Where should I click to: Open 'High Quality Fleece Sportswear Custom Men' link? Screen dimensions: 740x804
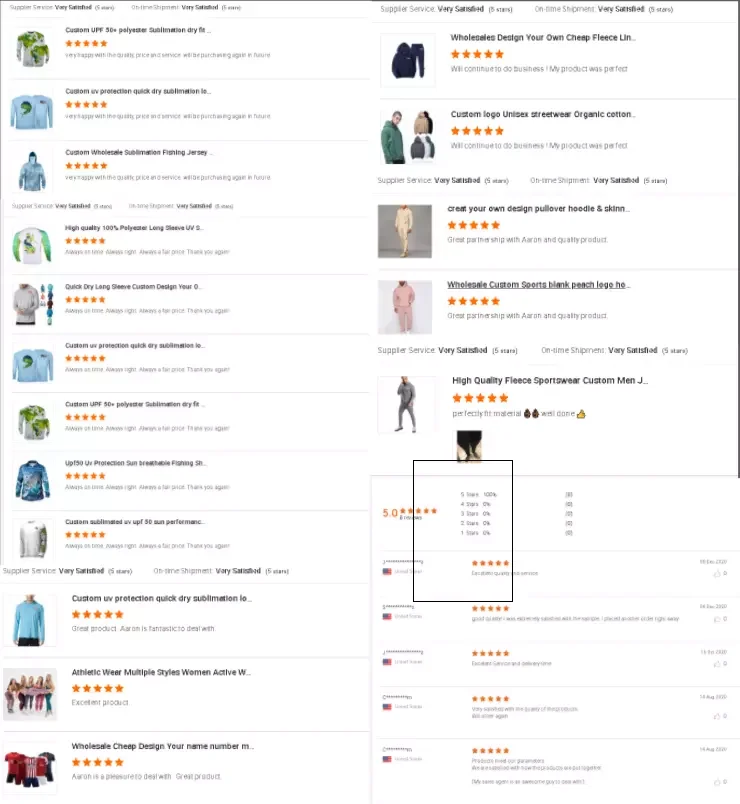tap(550, 380)
